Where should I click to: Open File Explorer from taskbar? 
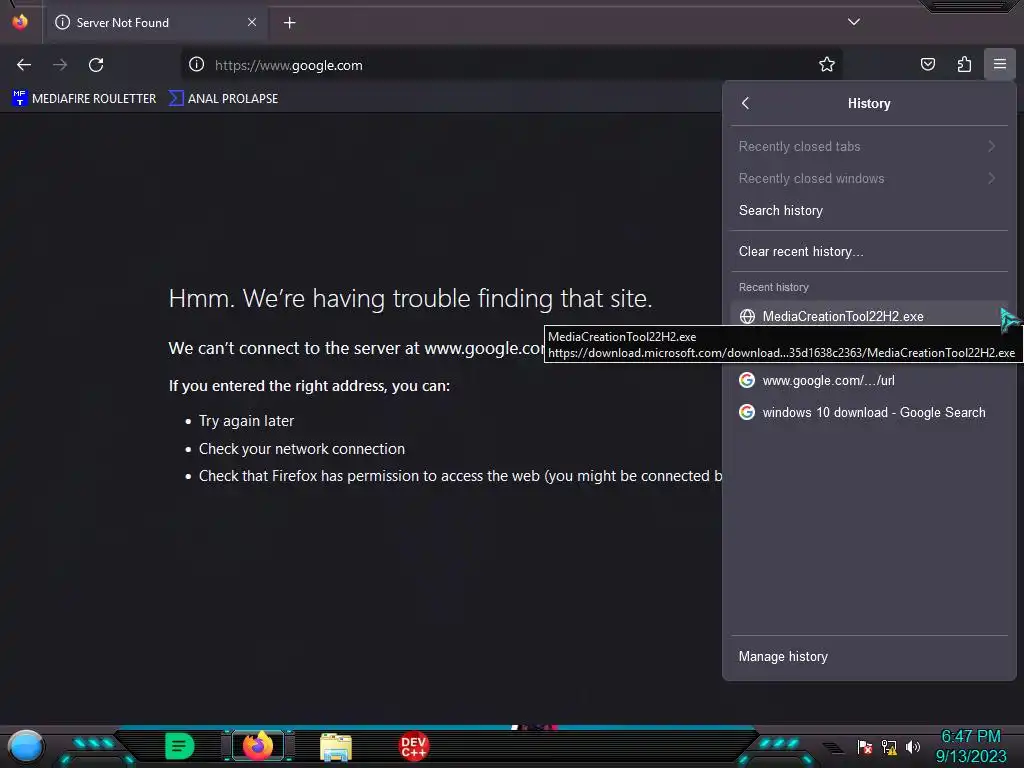click(336, 747)
